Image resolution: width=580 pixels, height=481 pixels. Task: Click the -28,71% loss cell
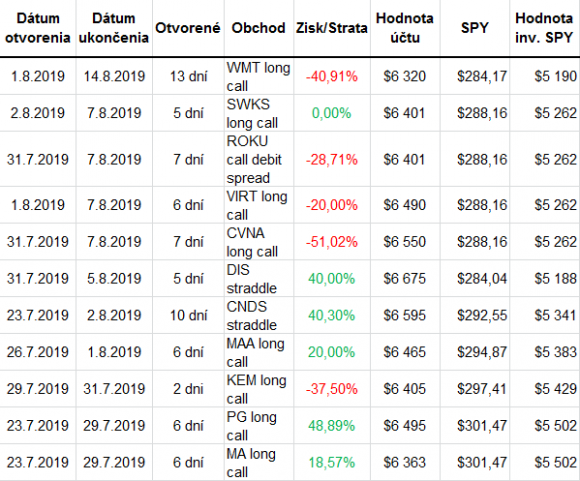tap(332, 160)
